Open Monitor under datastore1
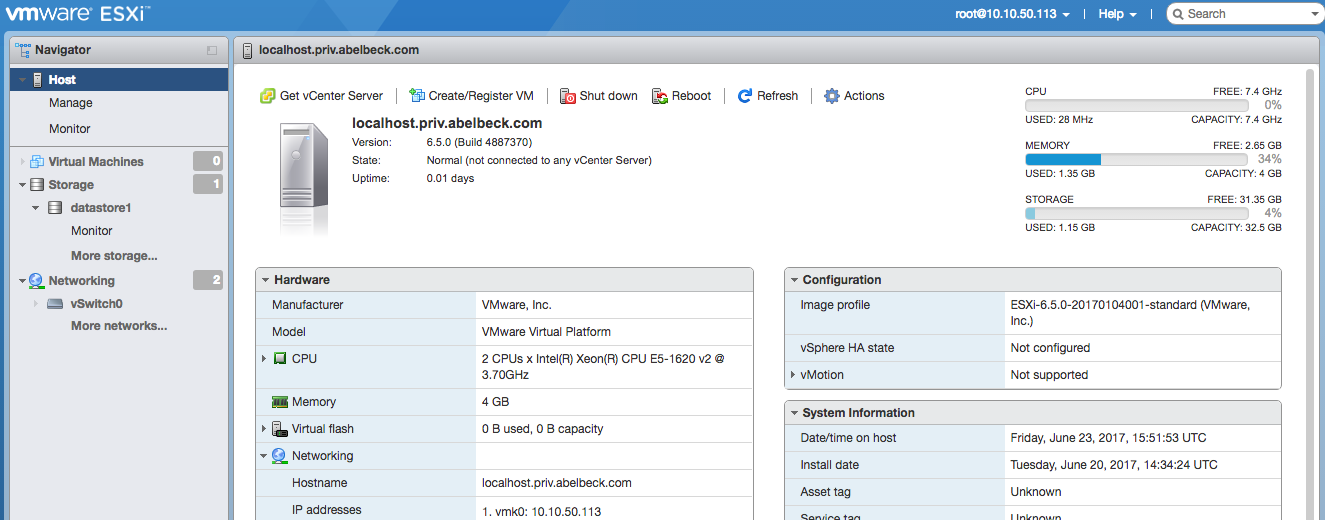 point(92,231)
